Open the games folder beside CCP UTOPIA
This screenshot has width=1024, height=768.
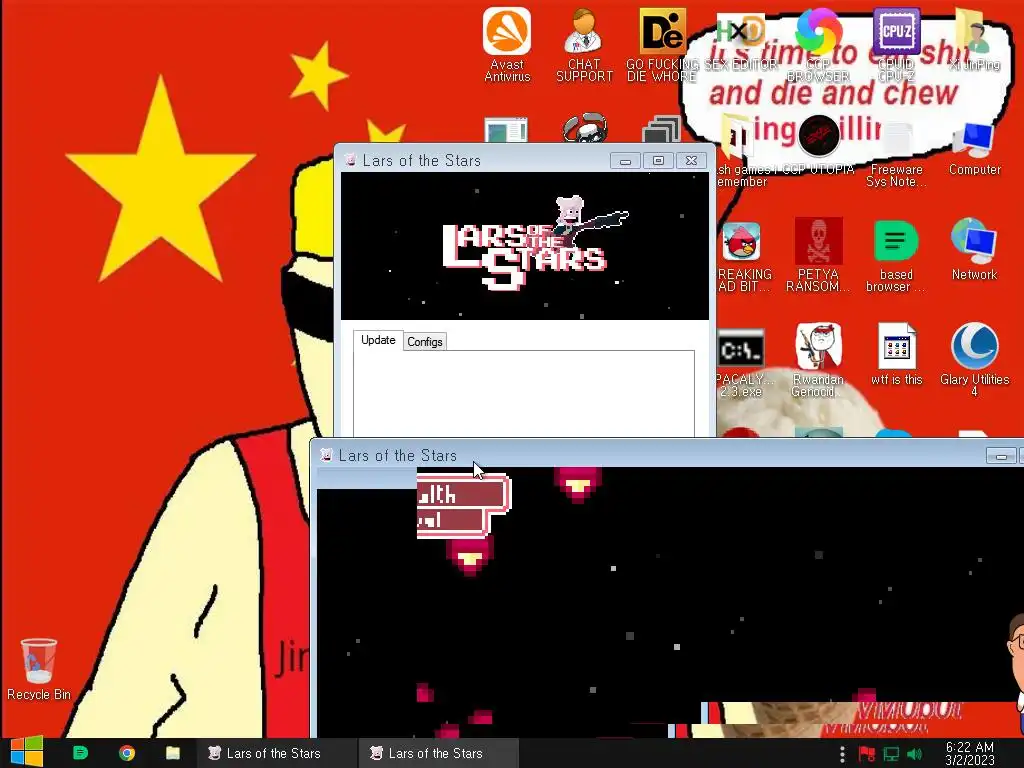(741, 152)
